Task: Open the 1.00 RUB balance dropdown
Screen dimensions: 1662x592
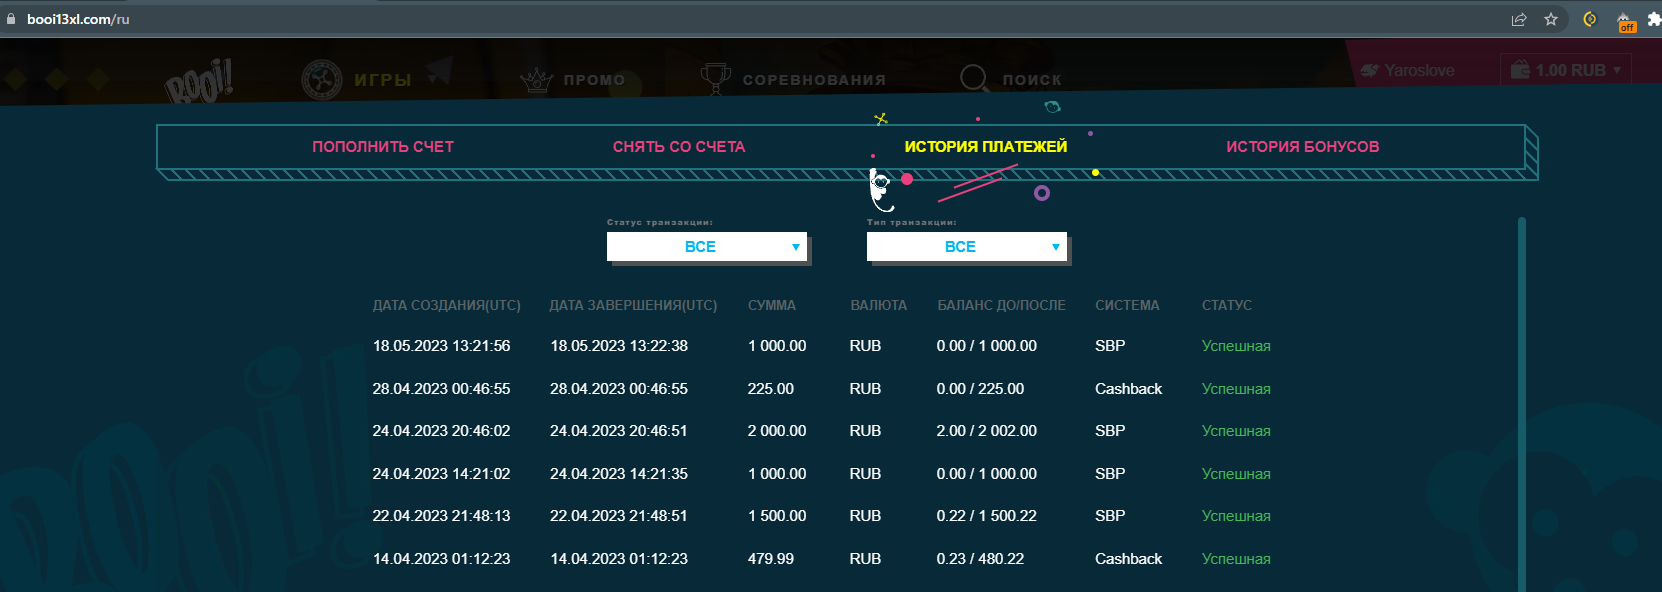Action: [1568, 70]
